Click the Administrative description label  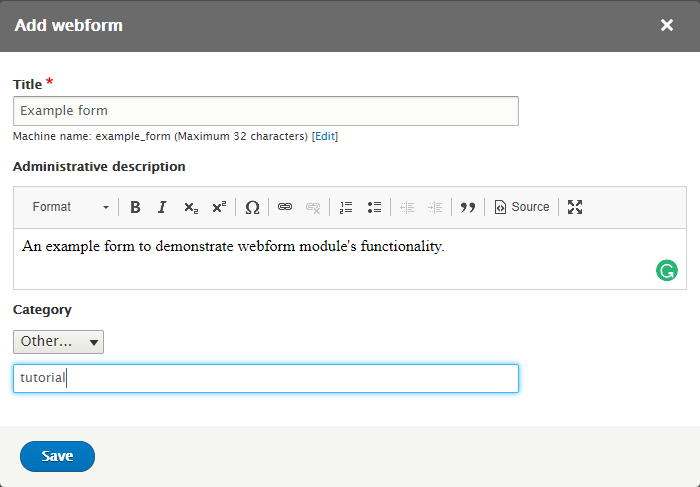[99, 166]
